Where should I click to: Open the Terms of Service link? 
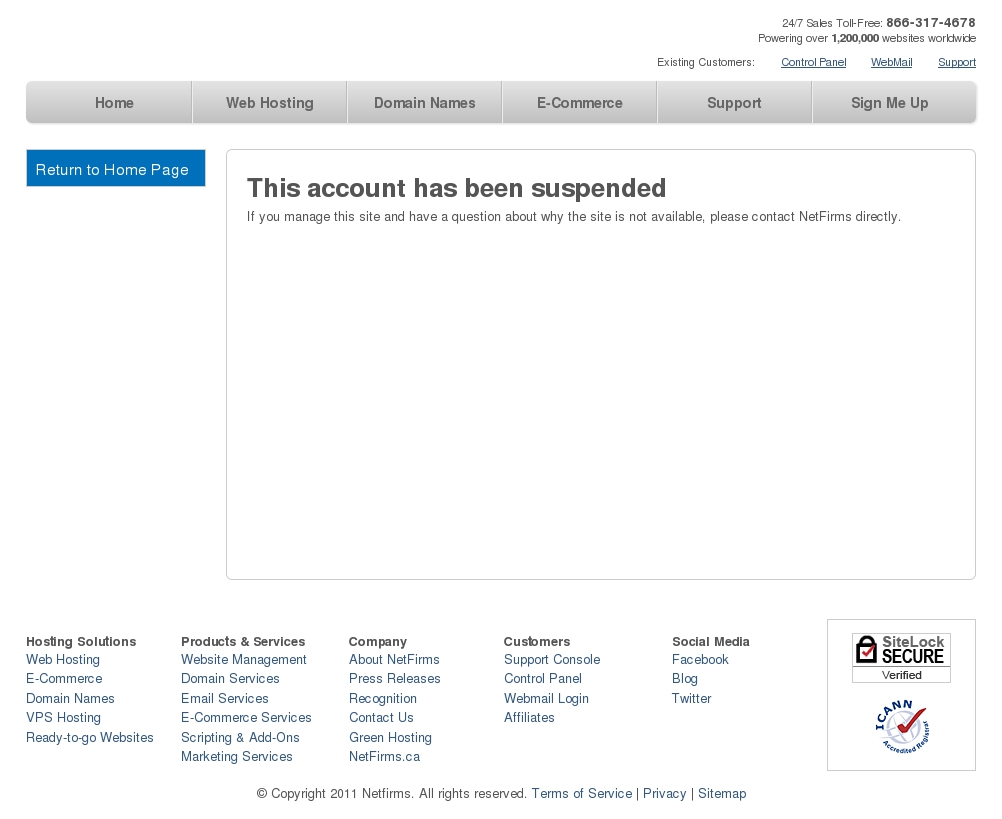[582, 793]
